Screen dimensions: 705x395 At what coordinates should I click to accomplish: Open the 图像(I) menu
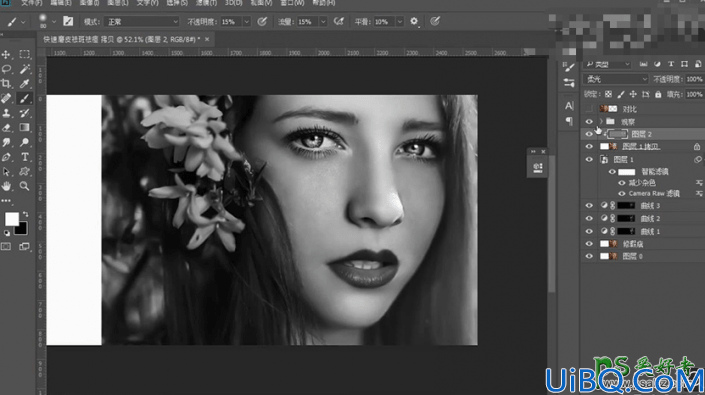click(x=89, y=3)
